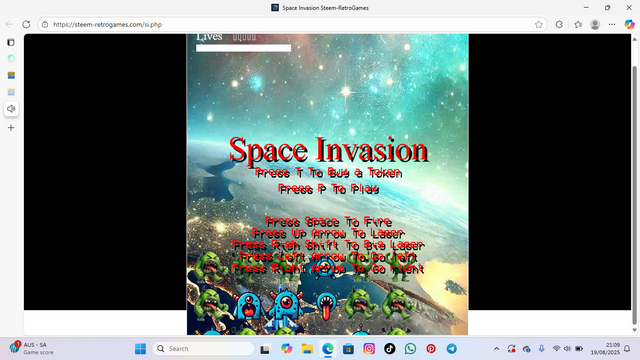Click 'Press Up Arrow To Laser' instruction
The height and width of the screenshot is (360, 640).
(329, 233)
